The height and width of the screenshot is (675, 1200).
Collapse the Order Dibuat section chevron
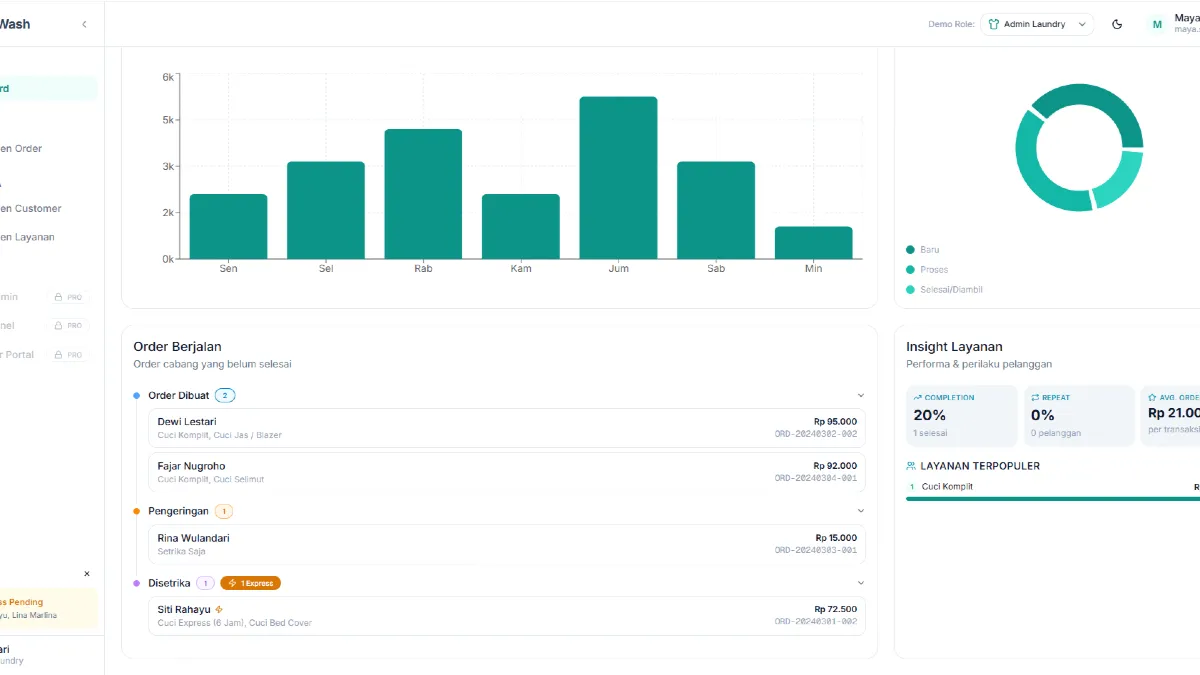click(x=860, y=395)
